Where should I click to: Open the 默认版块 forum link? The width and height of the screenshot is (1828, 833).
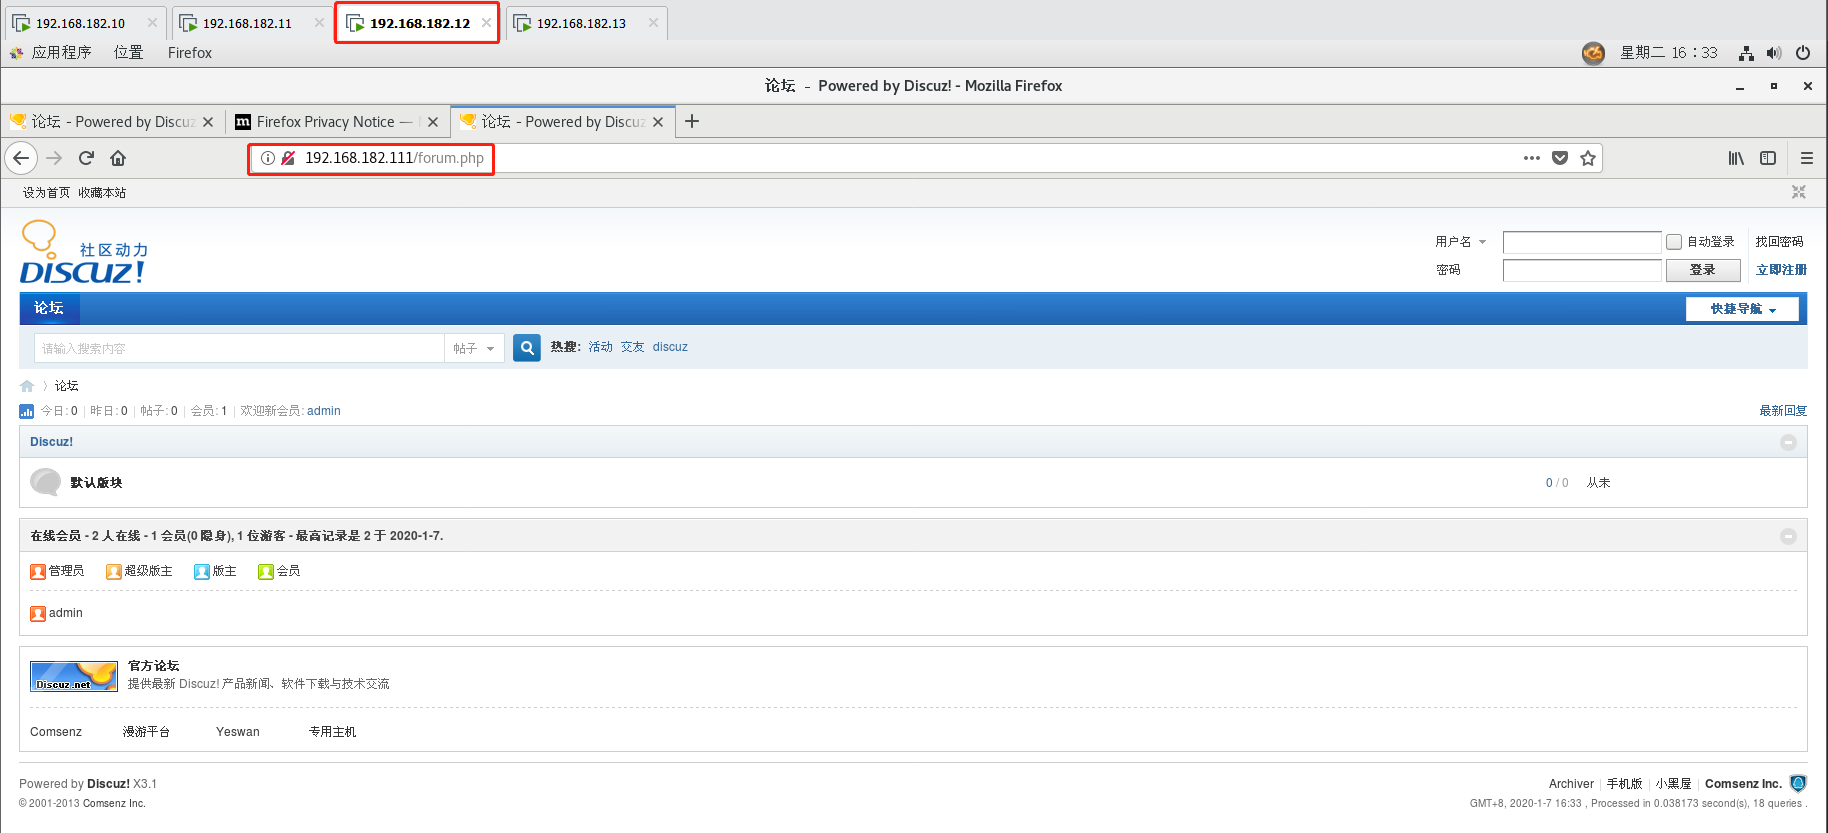tap(96, 483)
